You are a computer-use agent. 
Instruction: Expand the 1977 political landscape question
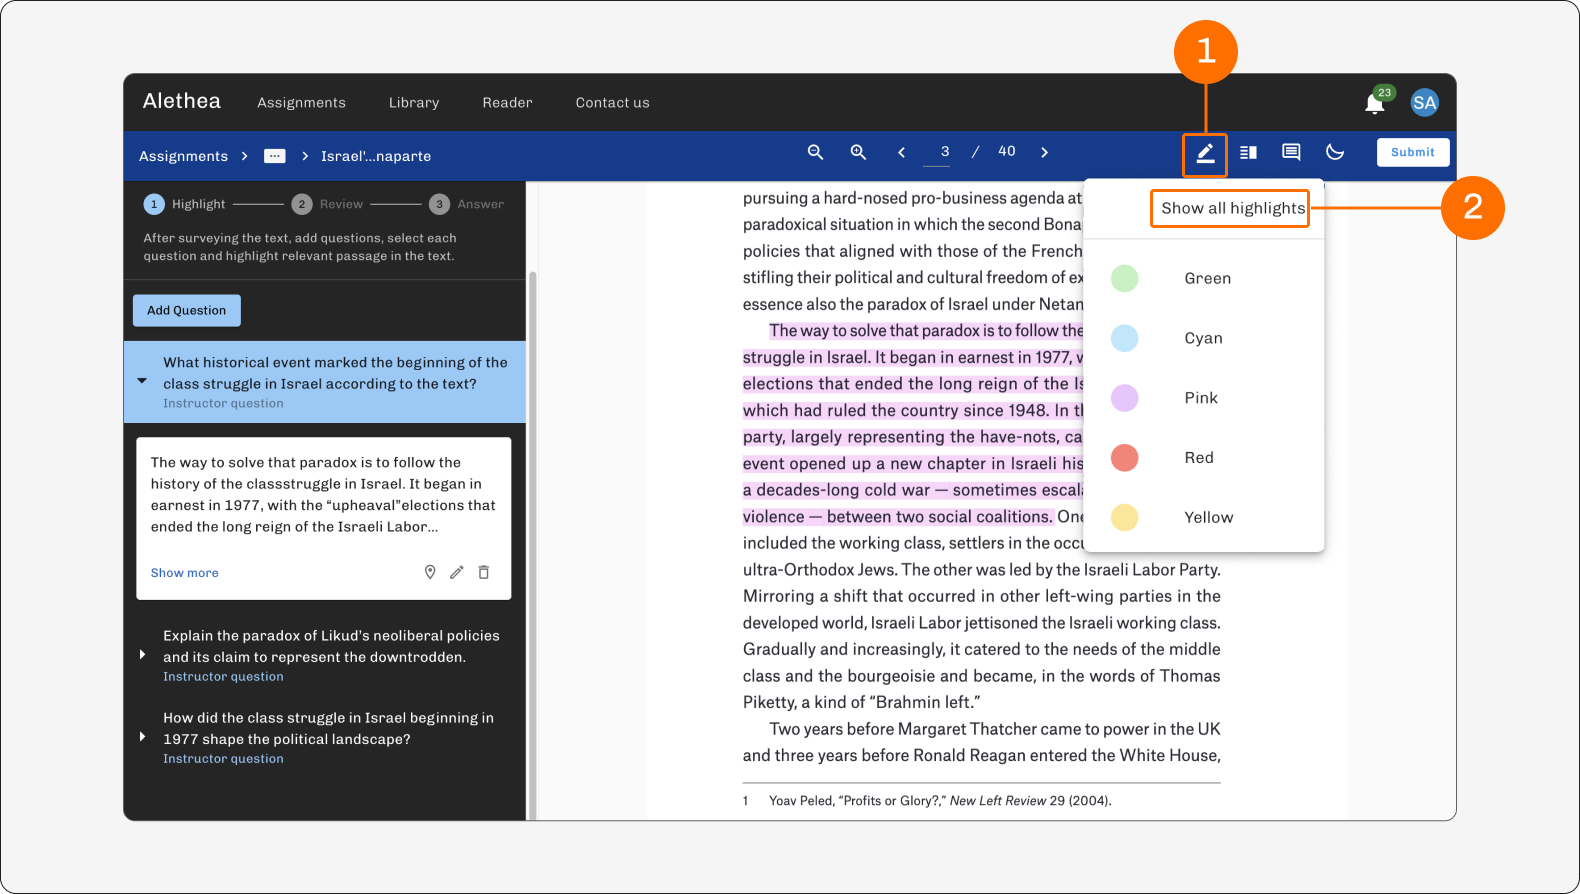pos(142,736)
